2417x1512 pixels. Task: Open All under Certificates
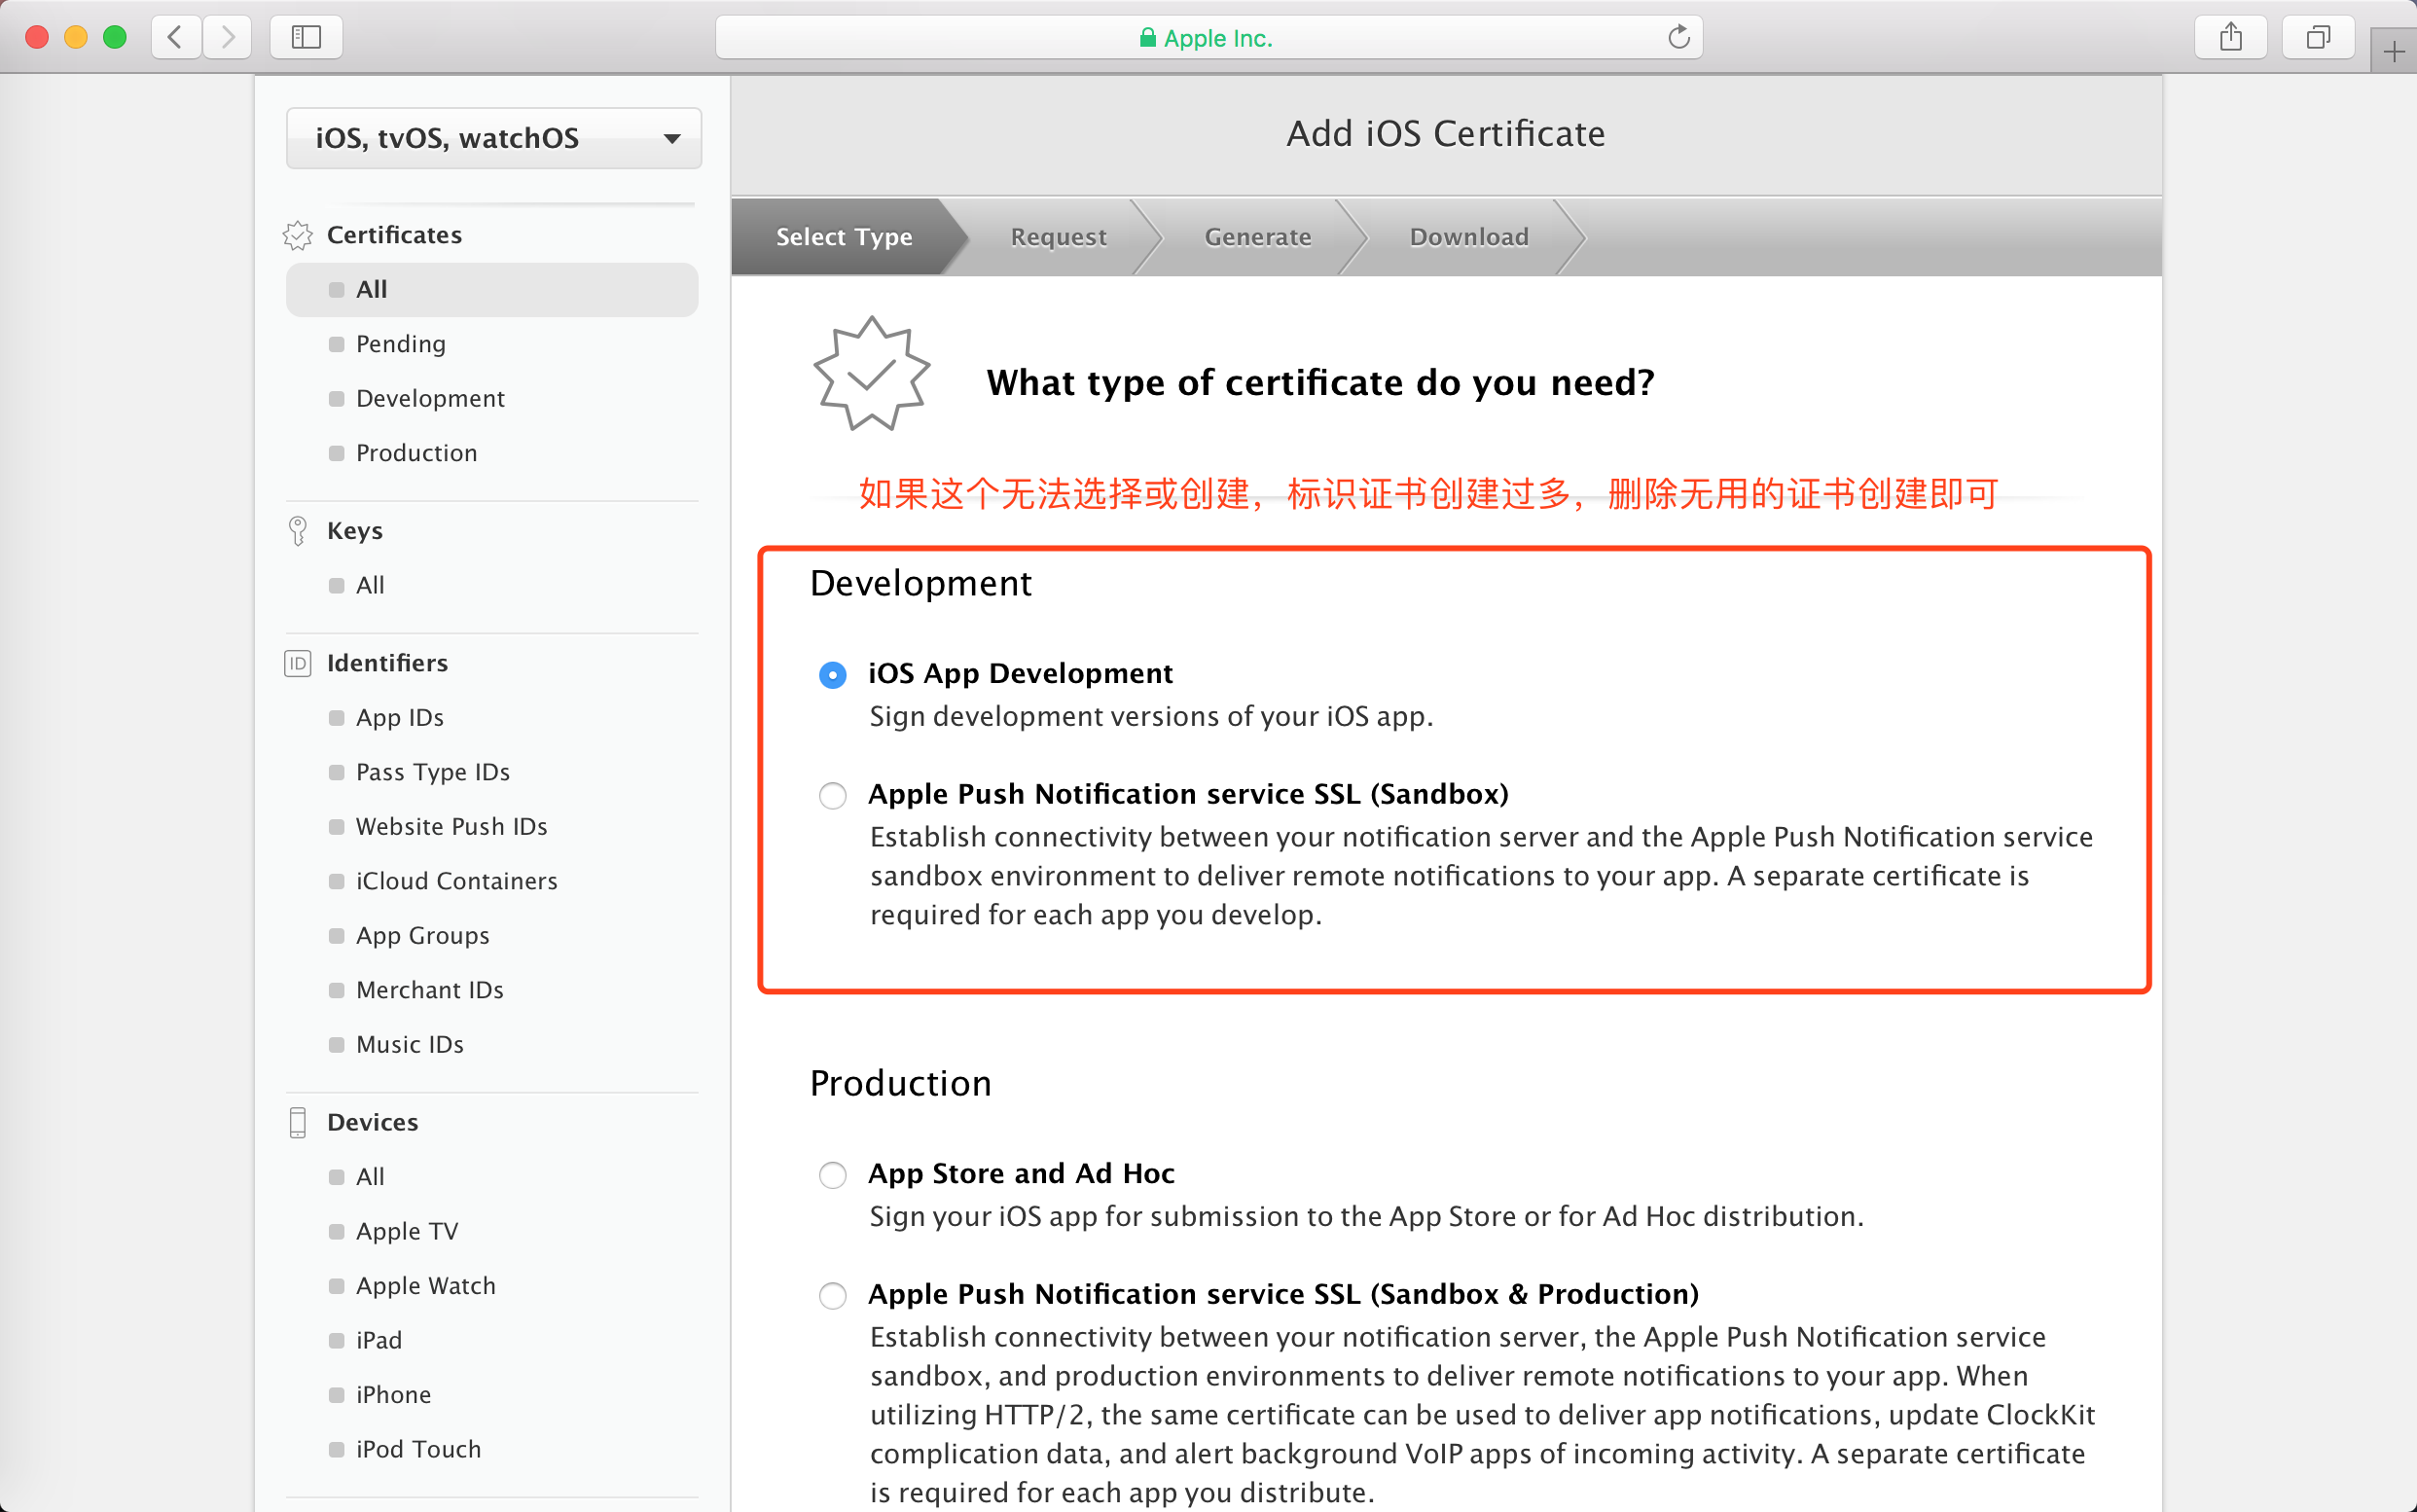pyautogui.click(x=492, y=290)
